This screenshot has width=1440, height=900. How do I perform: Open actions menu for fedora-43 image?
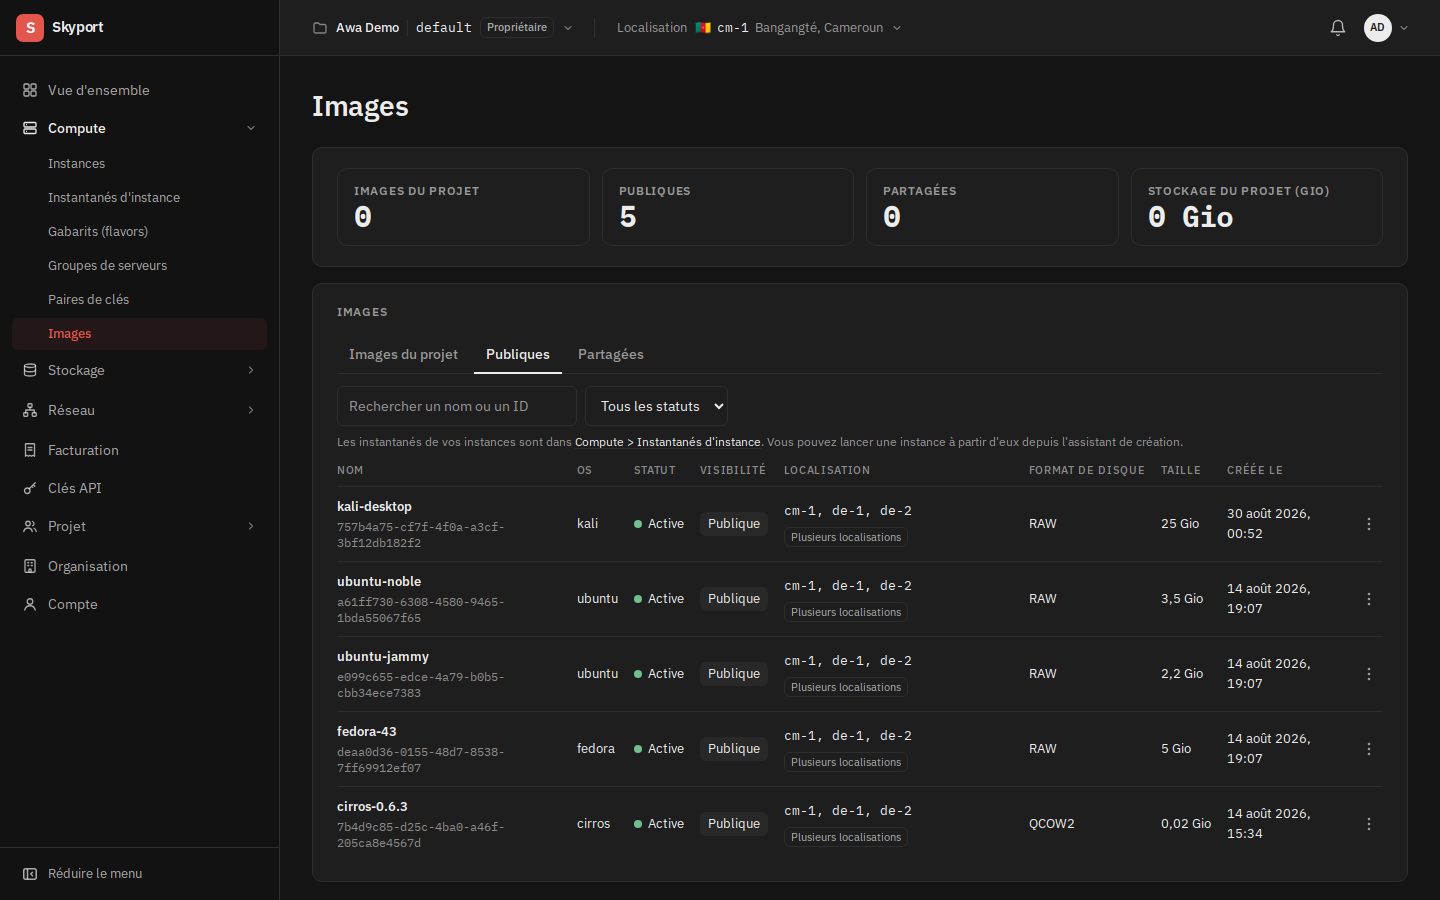(1369, 749)
